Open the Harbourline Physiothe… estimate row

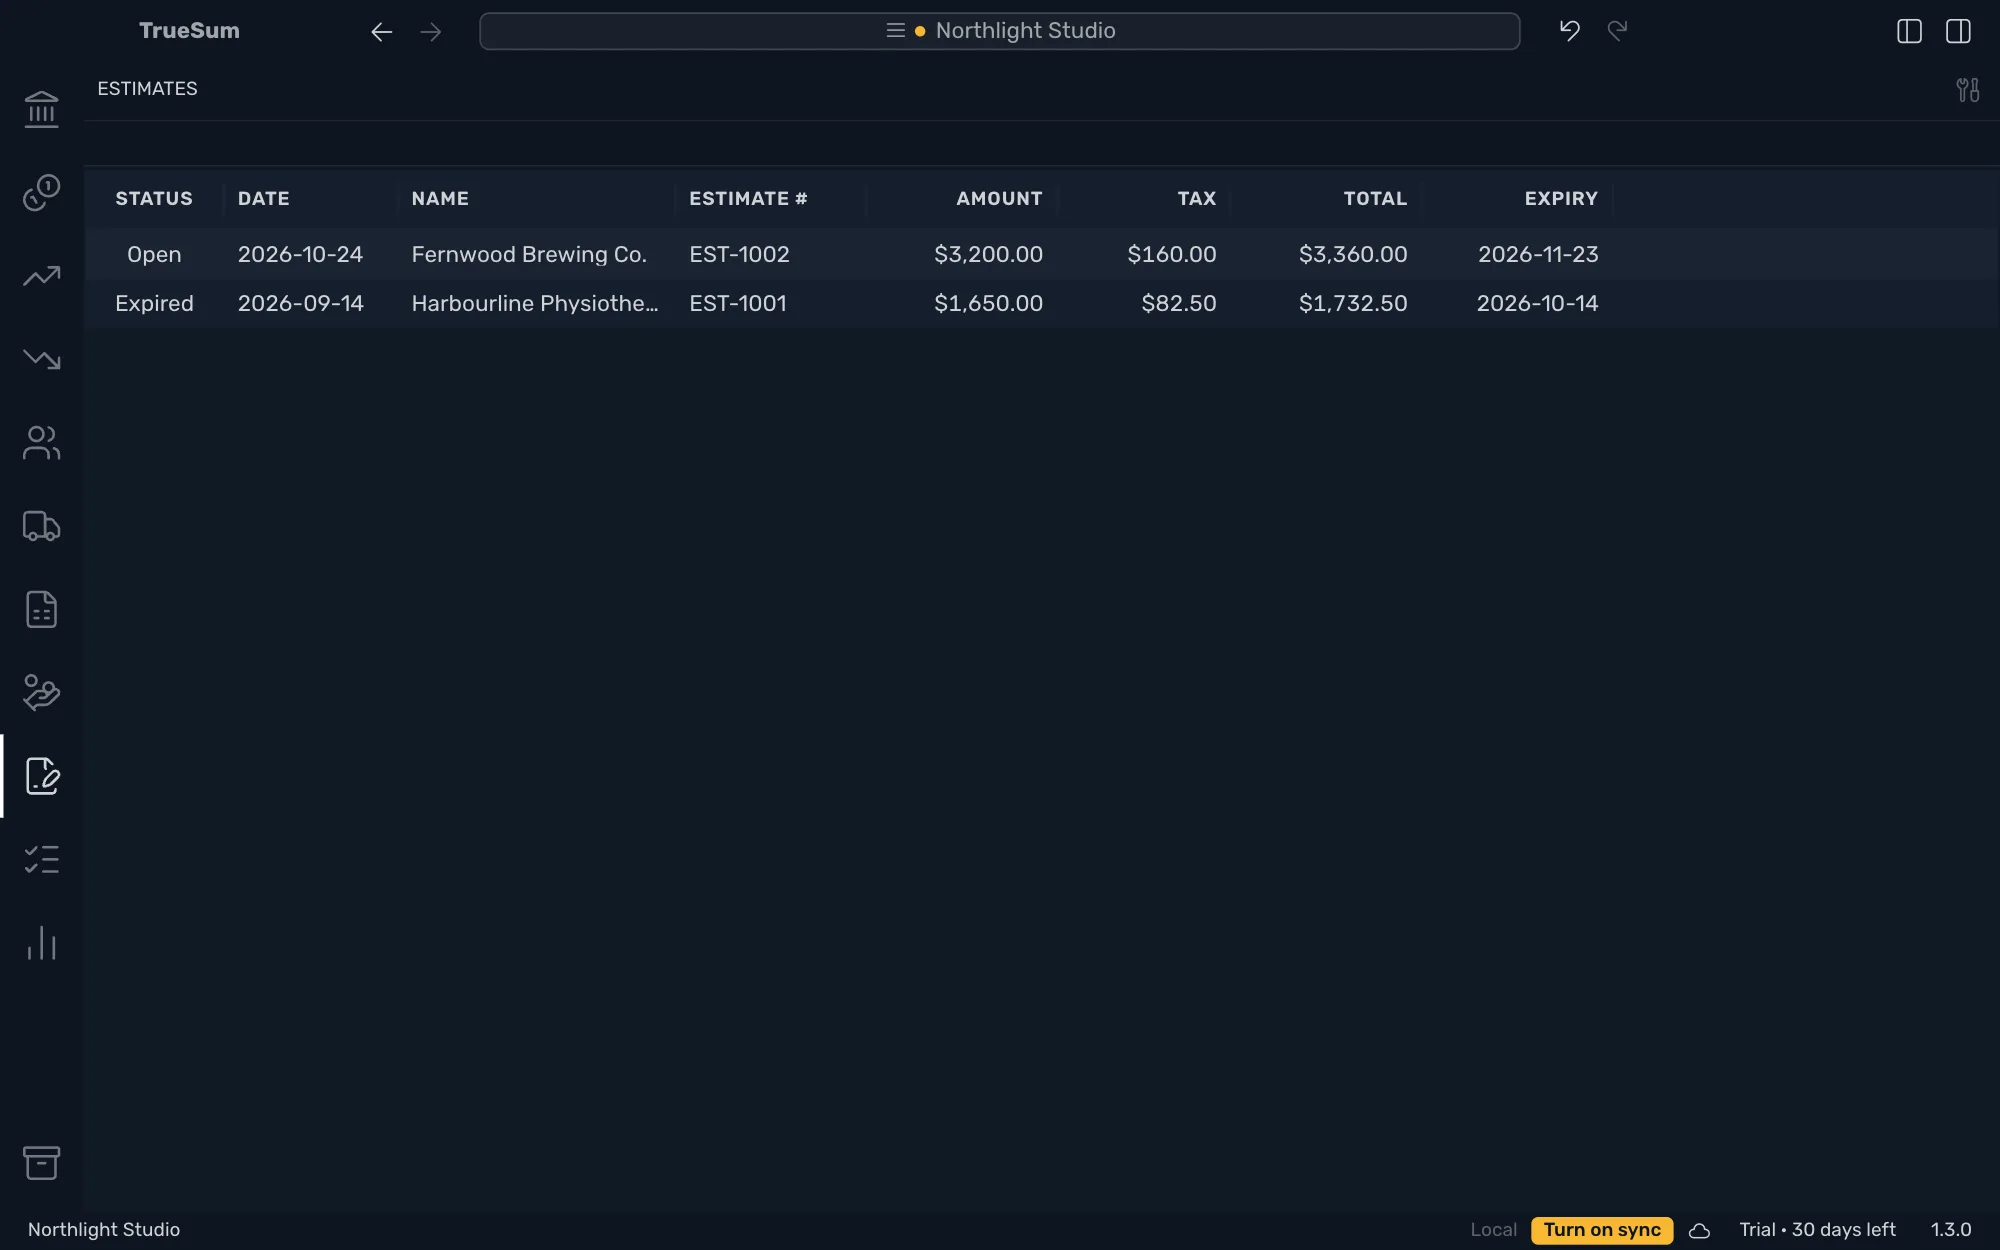coord(1041,303)
